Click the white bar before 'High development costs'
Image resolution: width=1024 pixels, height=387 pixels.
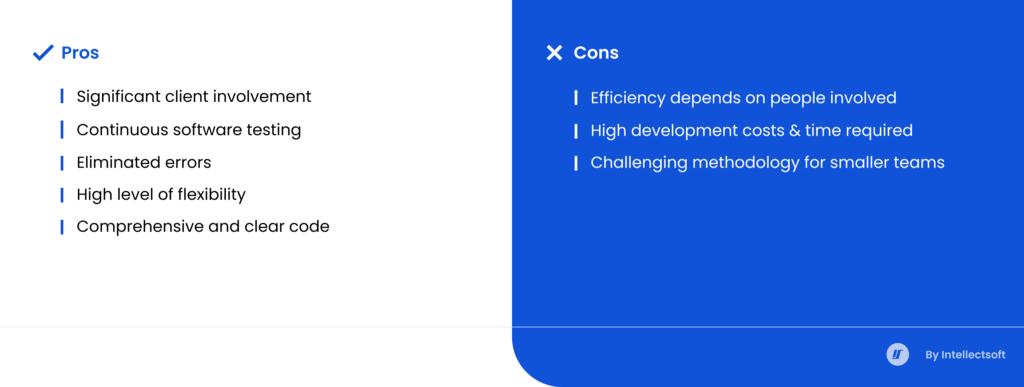click(575, 131)
